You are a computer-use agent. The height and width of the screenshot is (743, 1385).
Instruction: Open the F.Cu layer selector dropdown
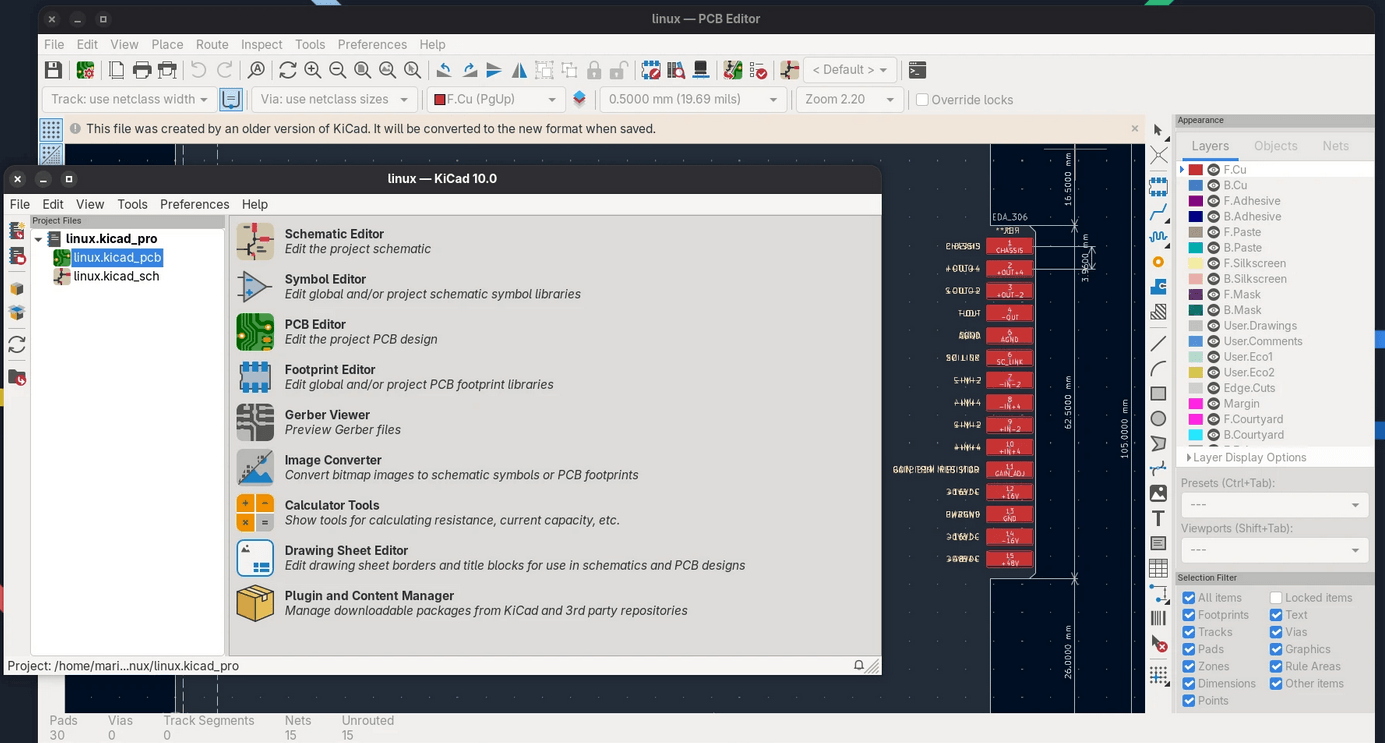coord(495,99)
